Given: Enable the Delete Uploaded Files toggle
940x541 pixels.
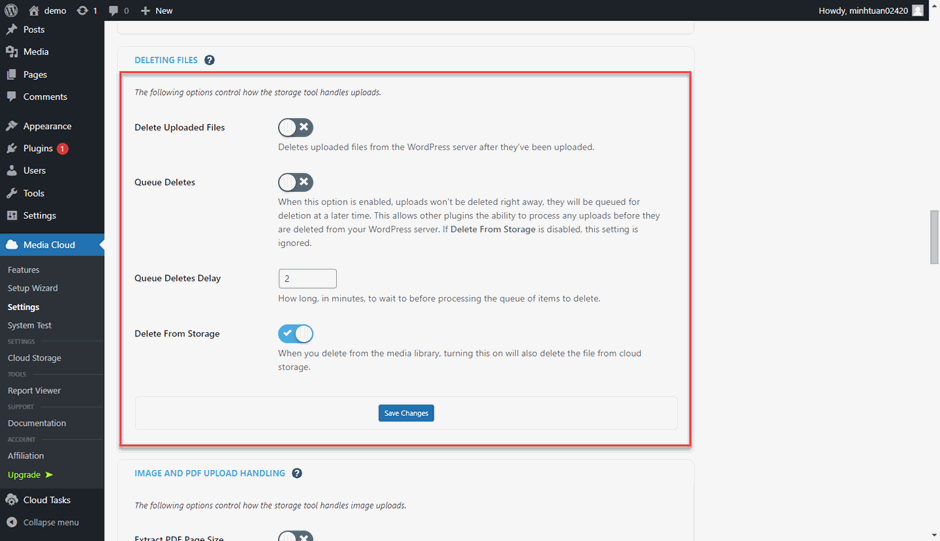Looking at the screenshot, I should [x=296, y=127].
